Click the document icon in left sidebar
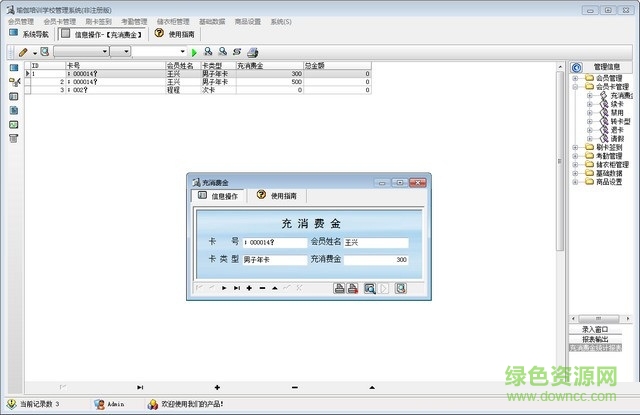Image resolution: width=640 pixels, height=415 pixels. [14, 110]
